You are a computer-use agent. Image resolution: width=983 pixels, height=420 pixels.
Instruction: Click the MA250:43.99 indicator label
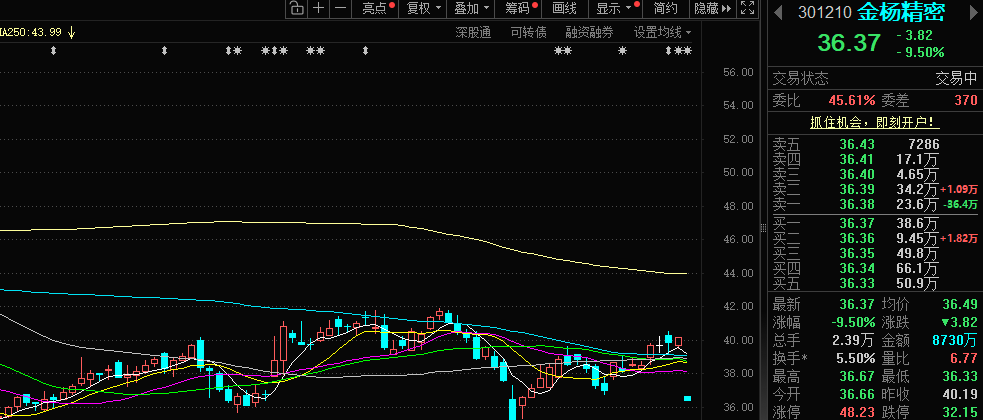[x=31, y=32]
